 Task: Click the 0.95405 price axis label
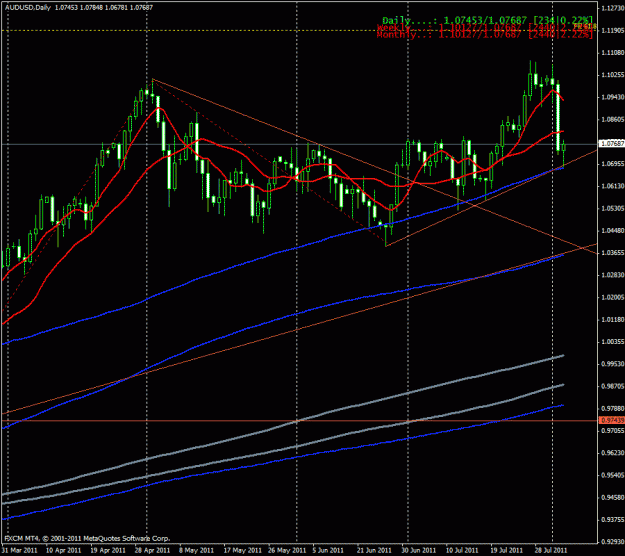pos(613,475)
